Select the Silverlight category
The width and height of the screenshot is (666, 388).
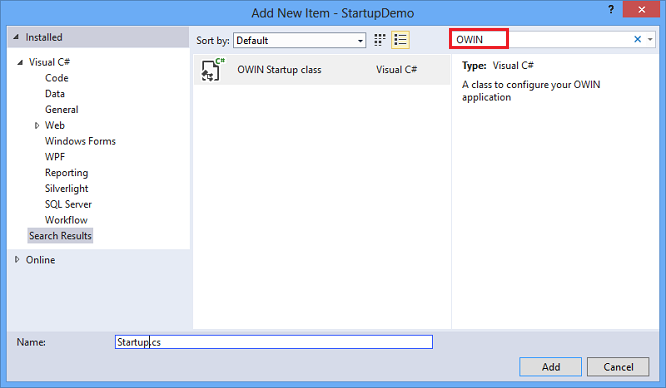coord(67,189)
